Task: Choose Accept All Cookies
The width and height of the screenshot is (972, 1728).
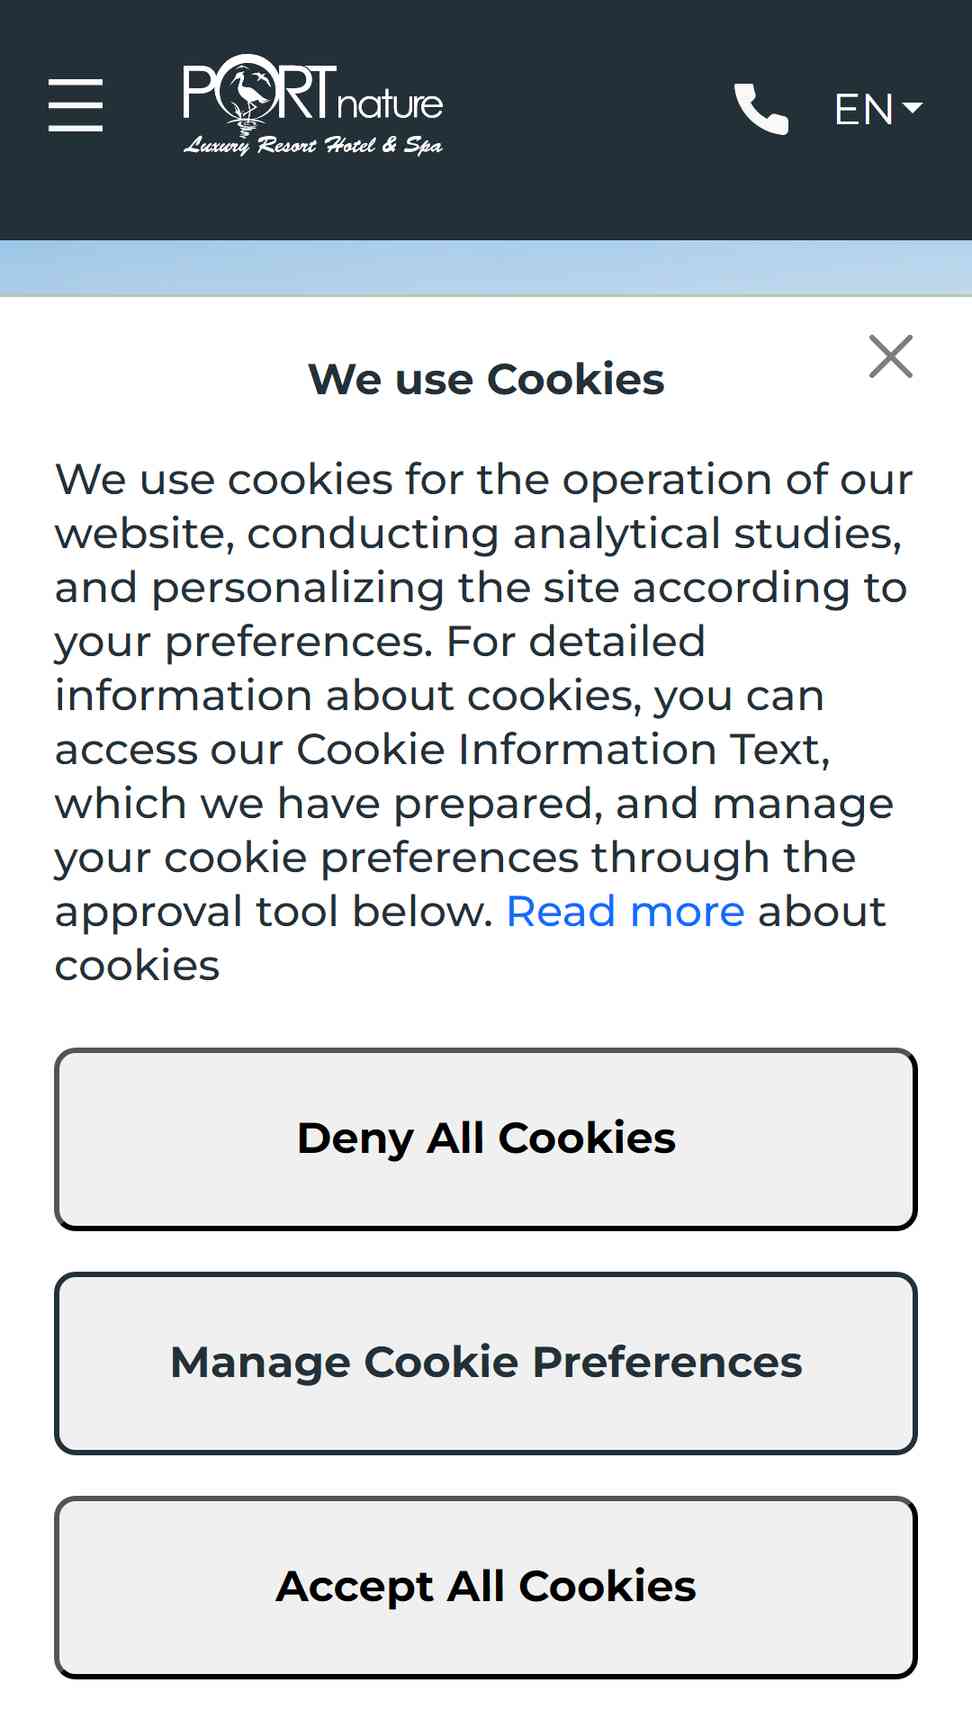Action: pos(486,1587)
